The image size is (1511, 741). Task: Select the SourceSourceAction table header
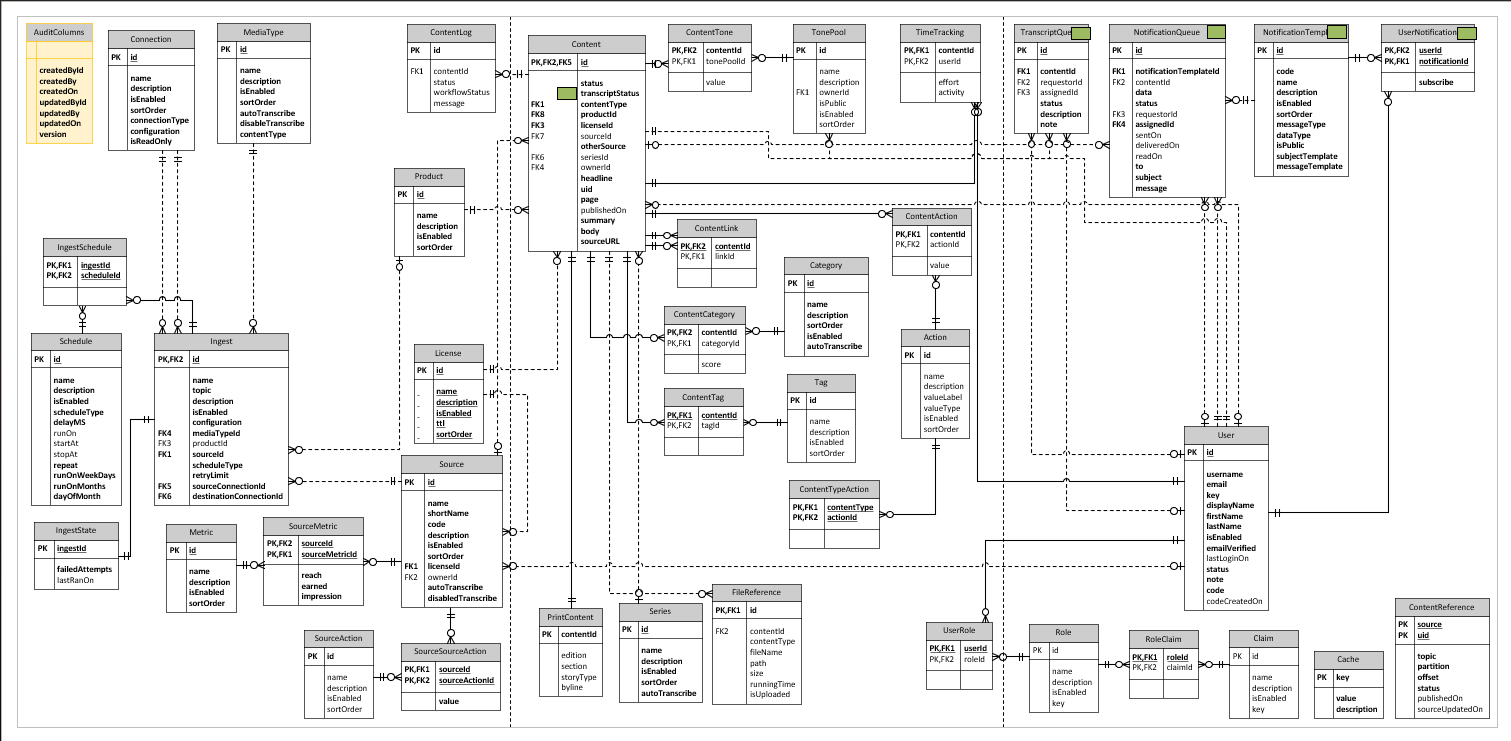(x=449, y=651)
